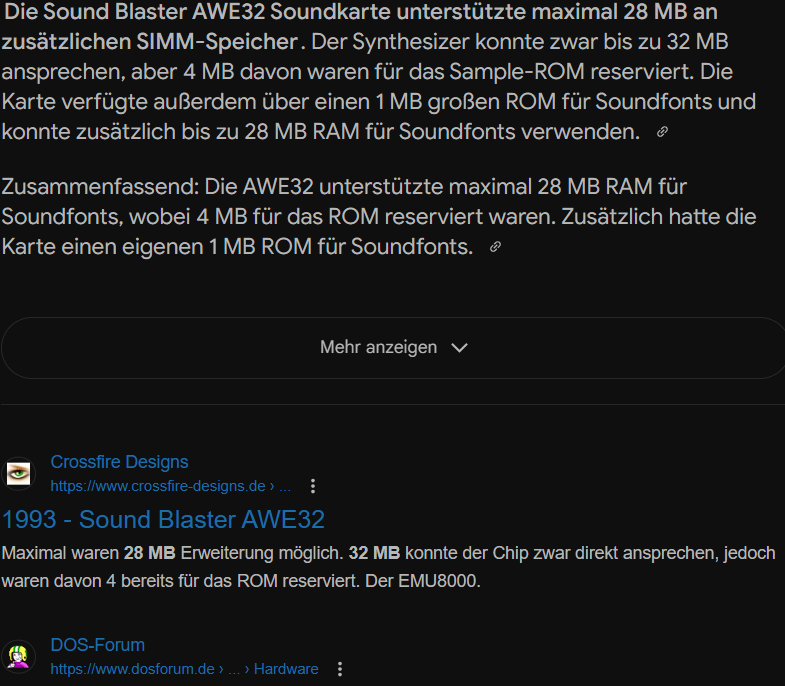
Task: Click the Crossfire Designs eye favicon
Action: [x=19, y=474]
